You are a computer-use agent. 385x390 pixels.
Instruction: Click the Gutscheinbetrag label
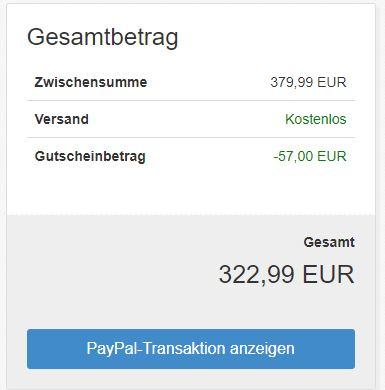pos(90,156)
